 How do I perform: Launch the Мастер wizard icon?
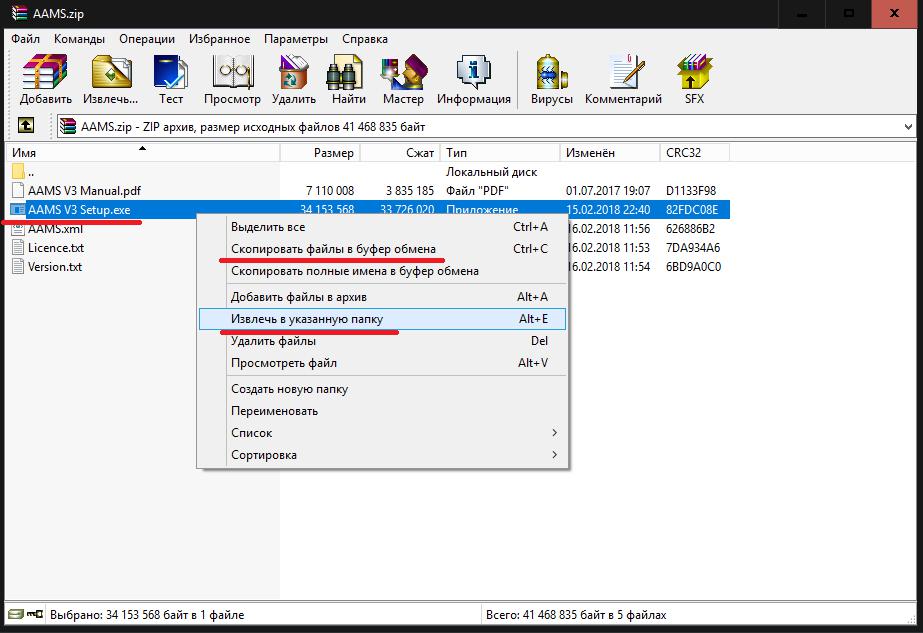(403, 72)
